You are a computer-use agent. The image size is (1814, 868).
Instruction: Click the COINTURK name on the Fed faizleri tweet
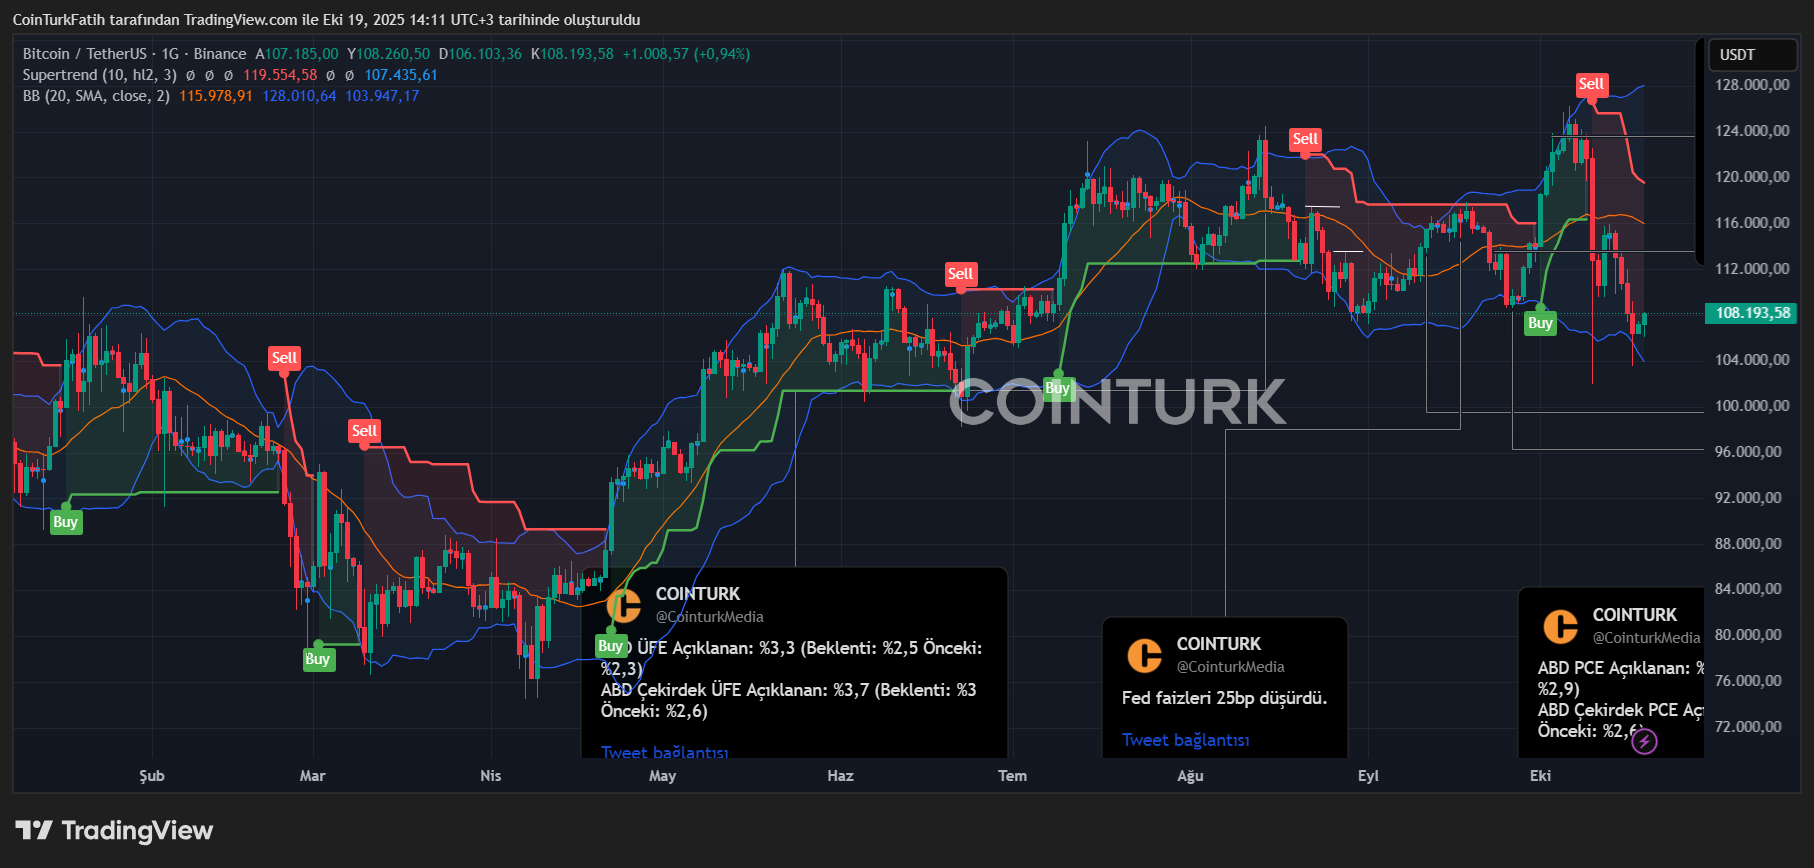tap(1219, 644)
